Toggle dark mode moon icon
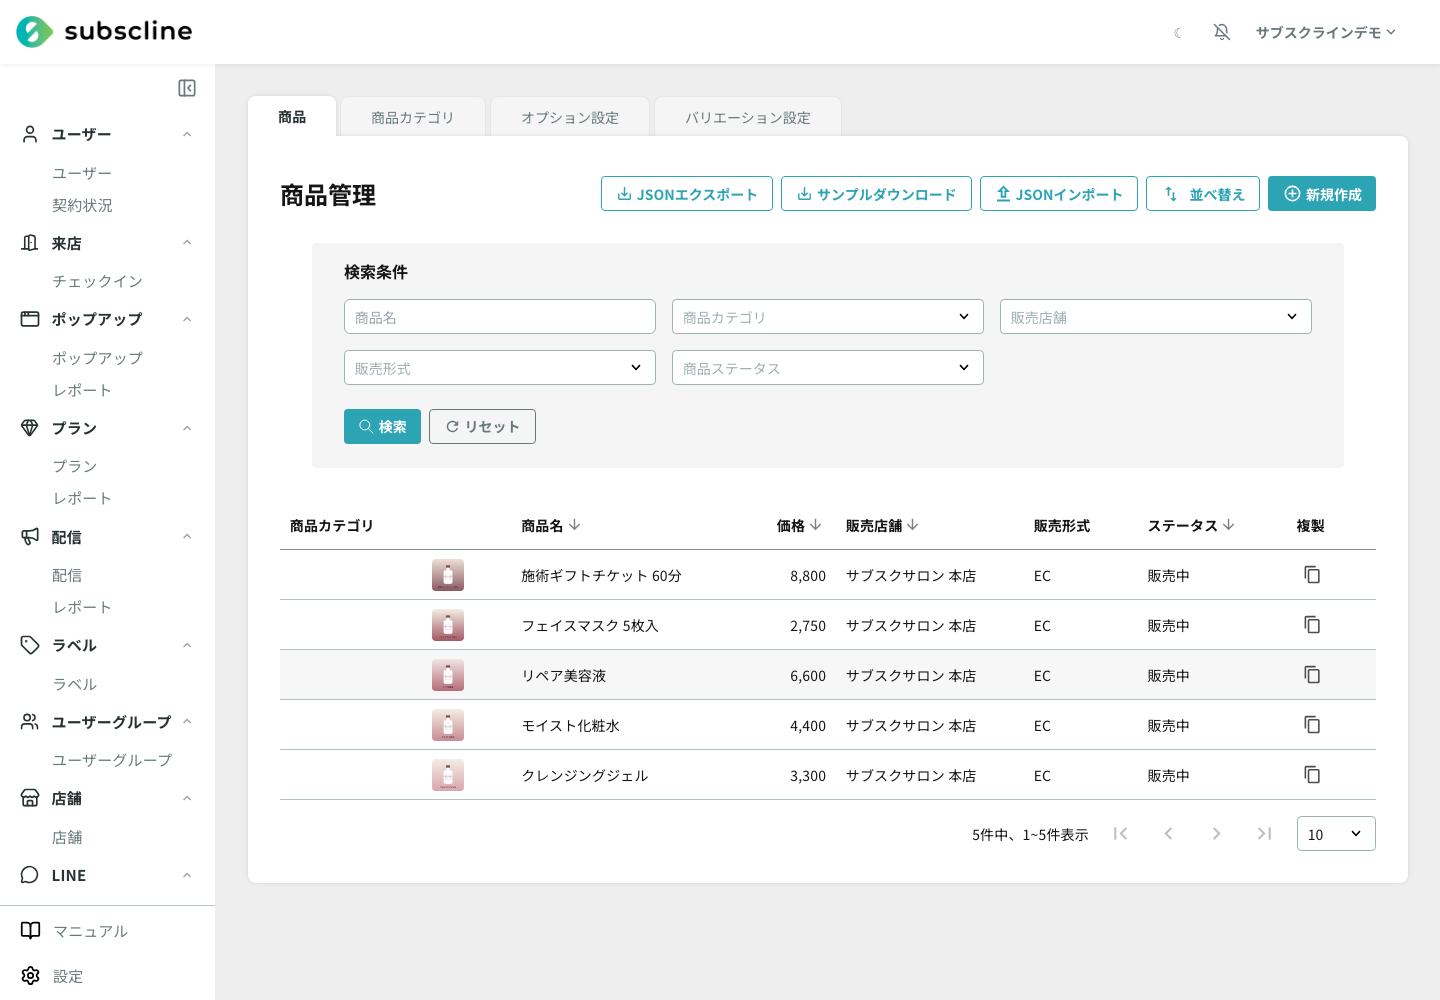This screenshot has width=1440, height=1000. 1178,33
